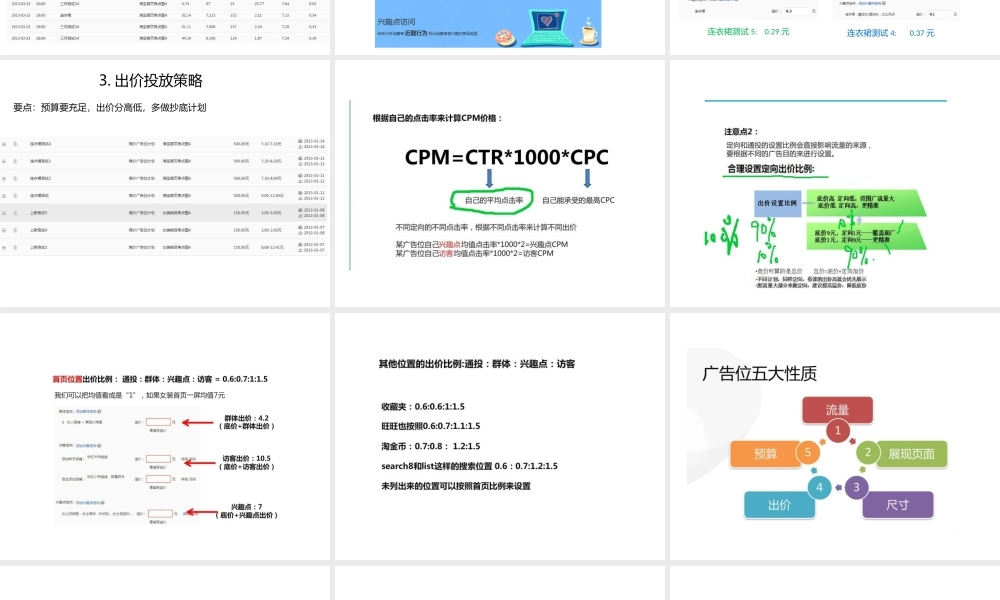This screenshot has height=600, width=1000.
Task: Click the donut icon beside the laptop
Action: 504,36
